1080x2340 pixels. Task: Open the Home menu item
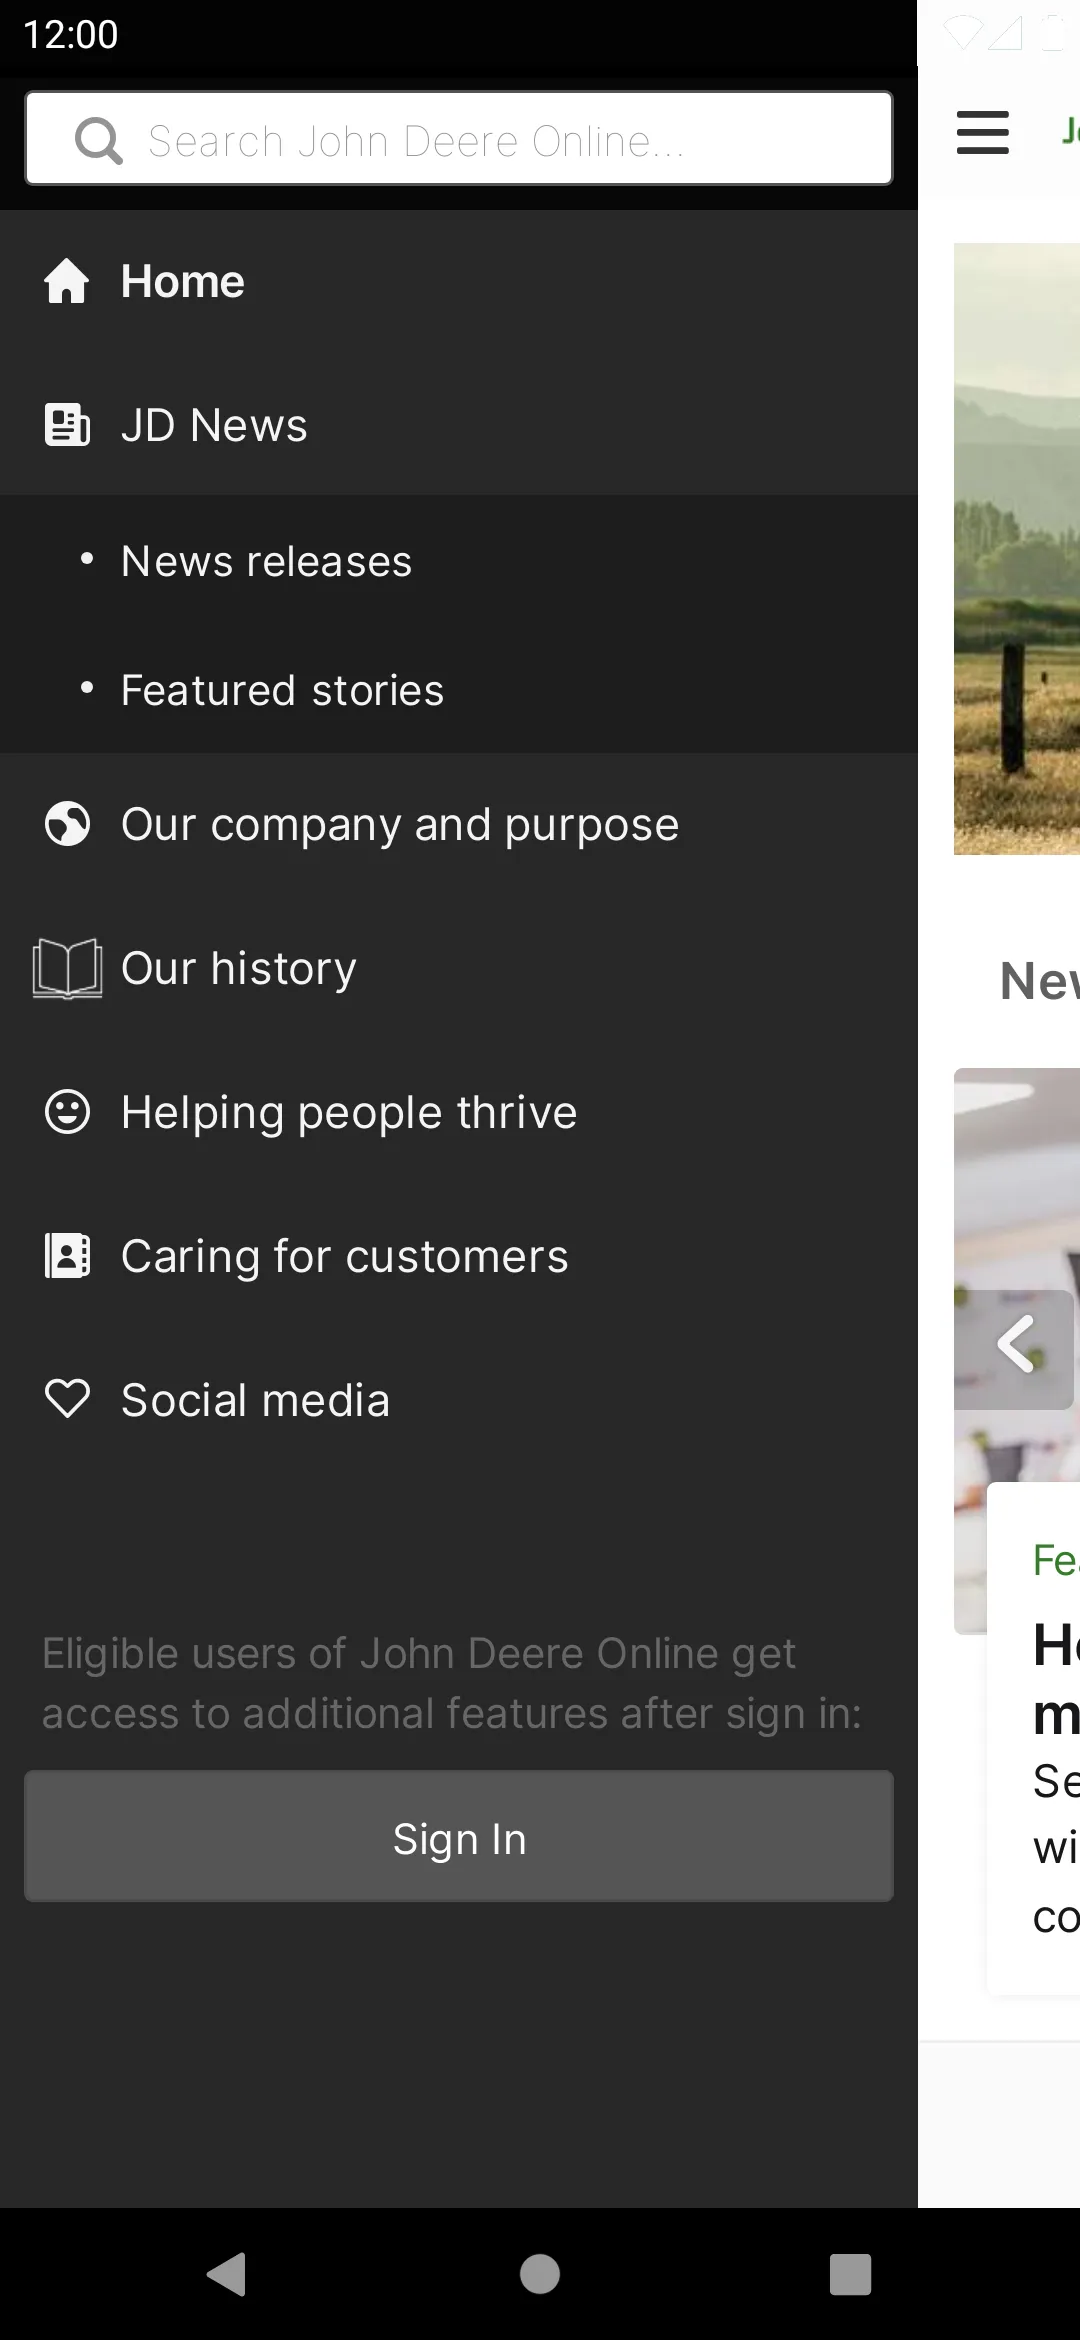459,281
